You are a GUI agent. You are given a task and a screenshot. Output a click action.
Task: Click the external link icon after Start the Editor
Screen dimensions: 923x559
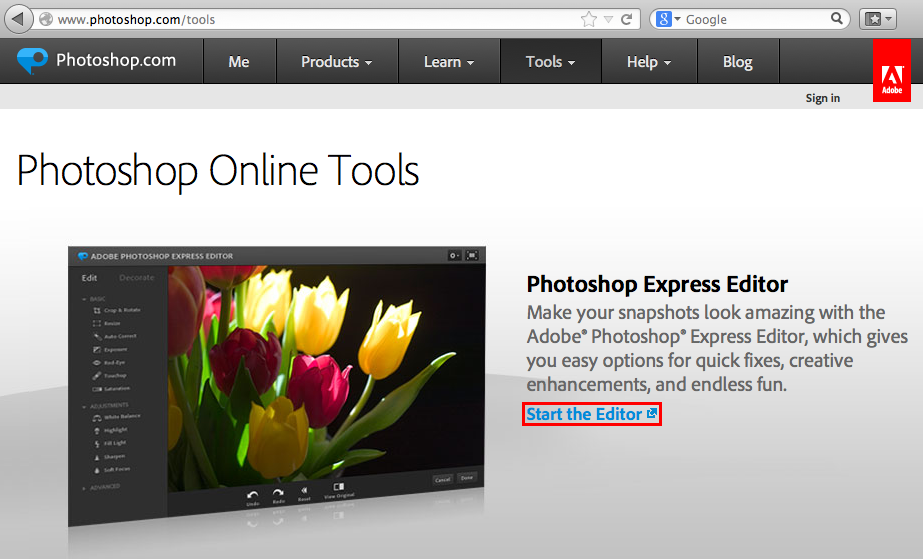(652, 414)
